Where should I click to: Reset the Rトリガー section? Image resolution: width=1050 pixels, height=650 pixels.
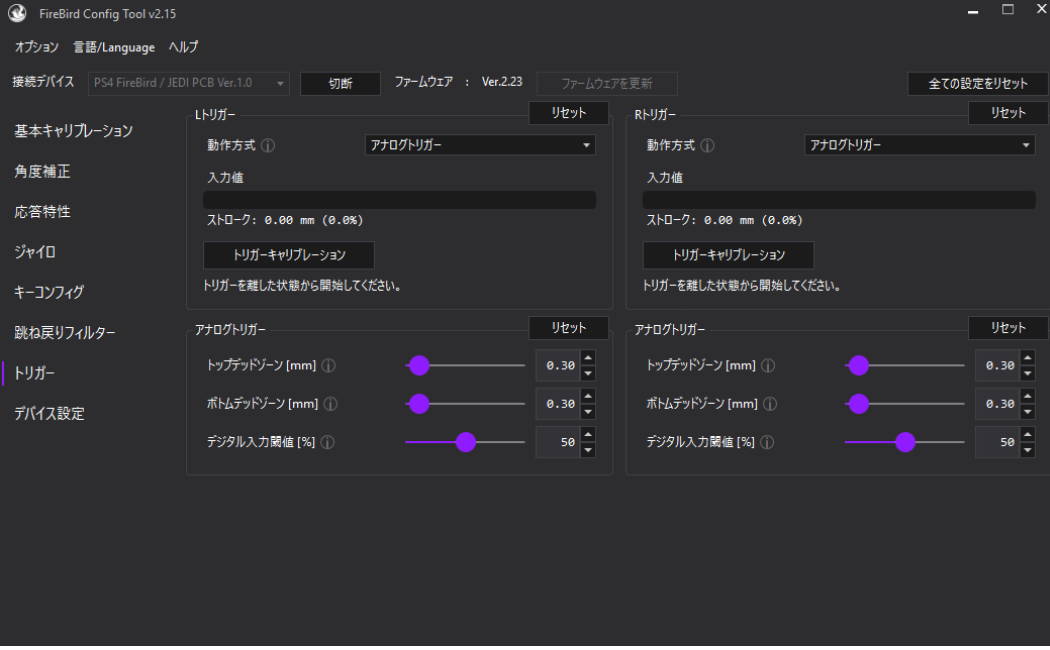(1008, 112)
